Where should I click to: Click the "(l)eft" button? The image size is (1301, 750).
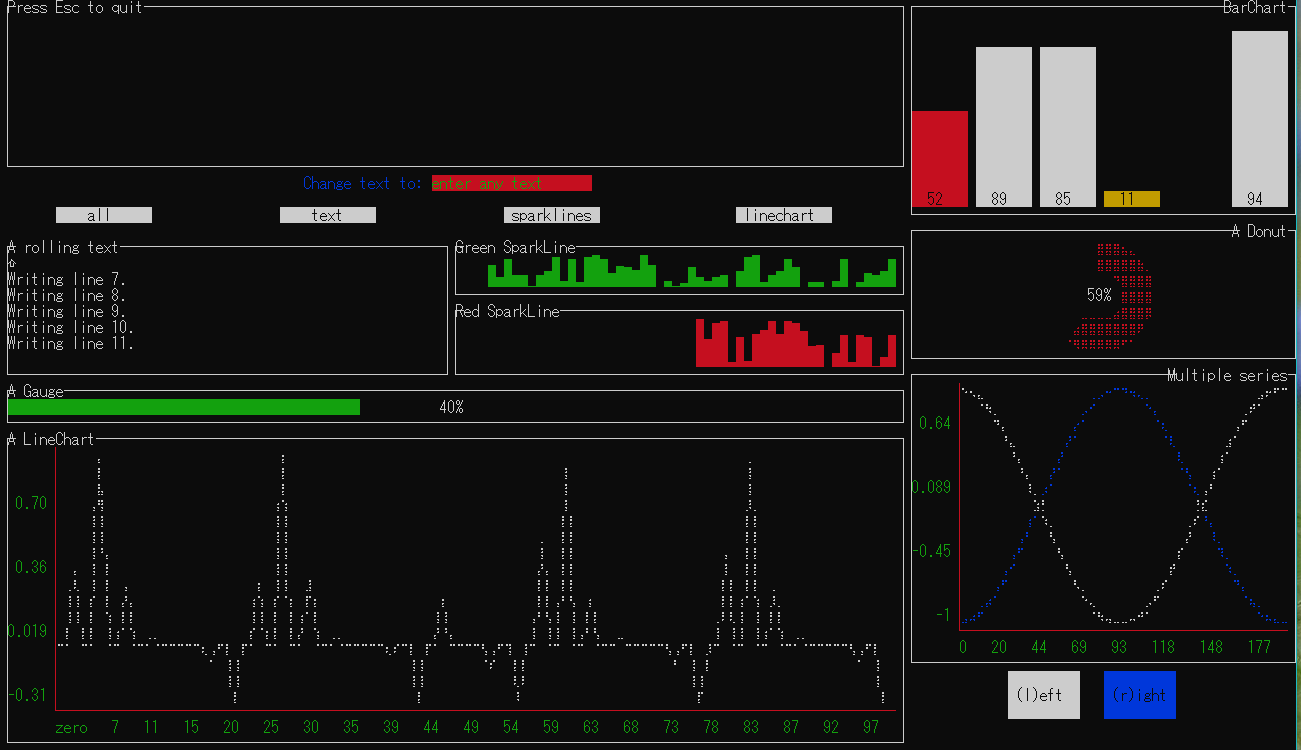[x=1044, y=695]
